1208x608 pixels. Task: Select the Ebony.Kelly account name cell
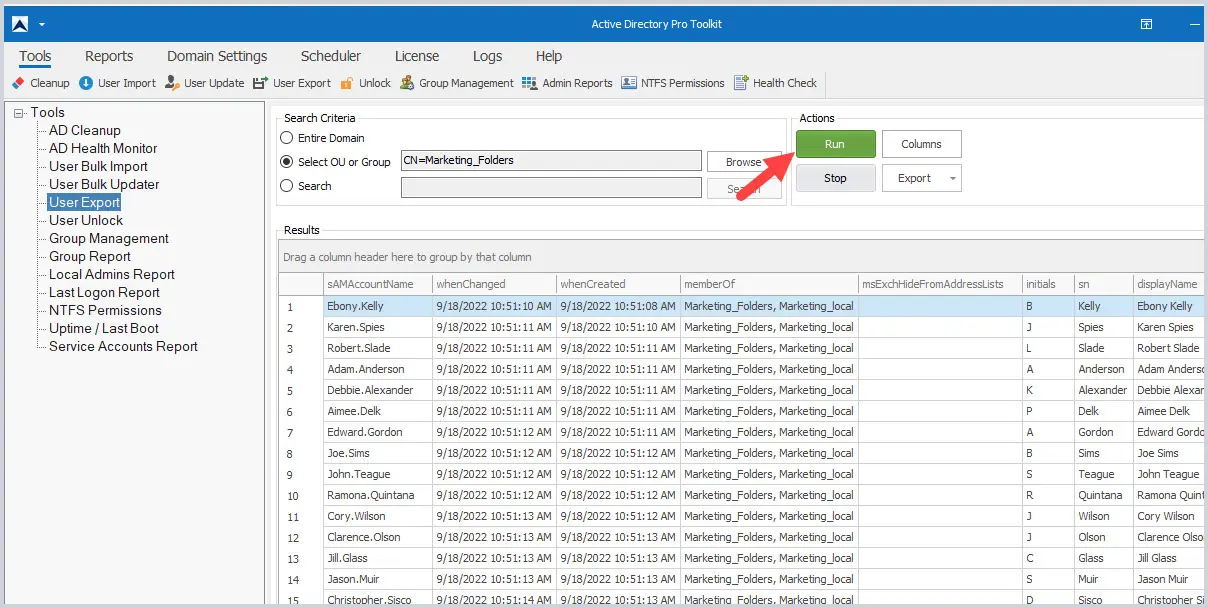[x=377, y=306]
